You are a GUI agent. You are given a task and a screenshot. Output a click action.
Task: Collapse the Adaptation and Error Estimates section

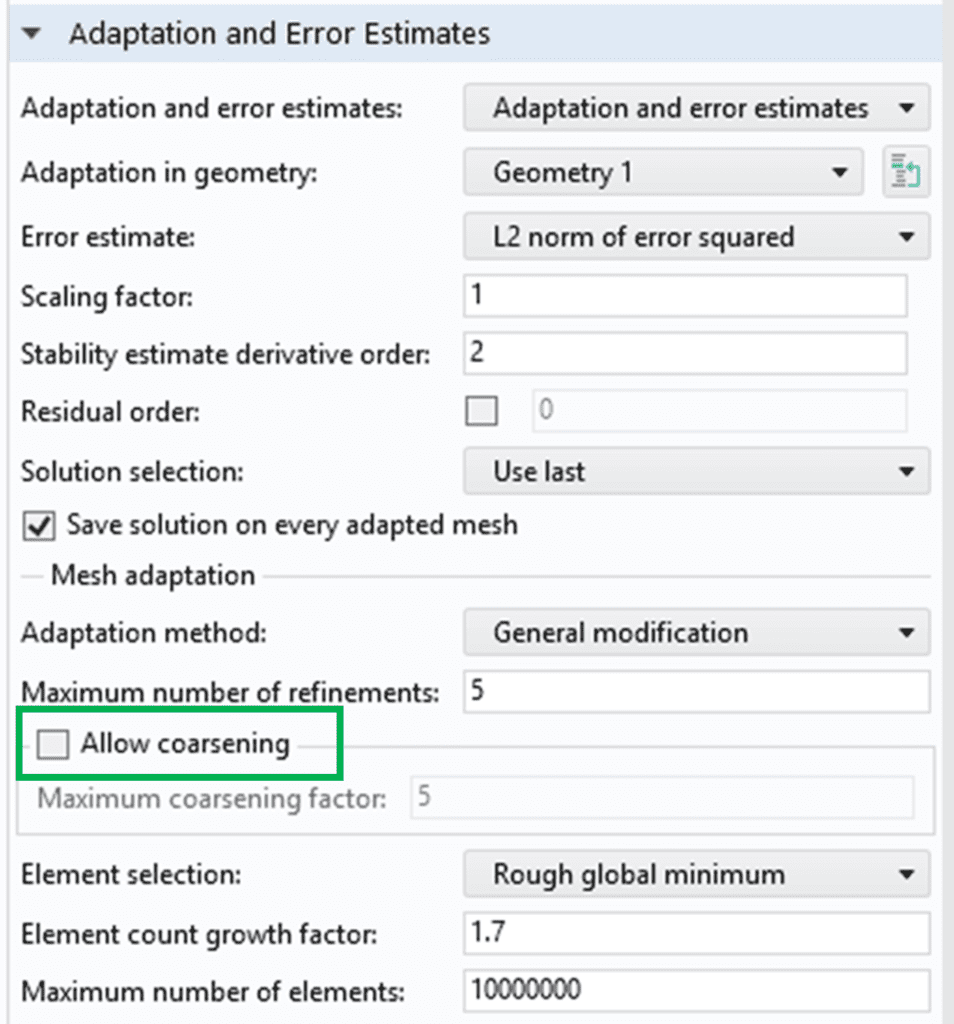29,33
